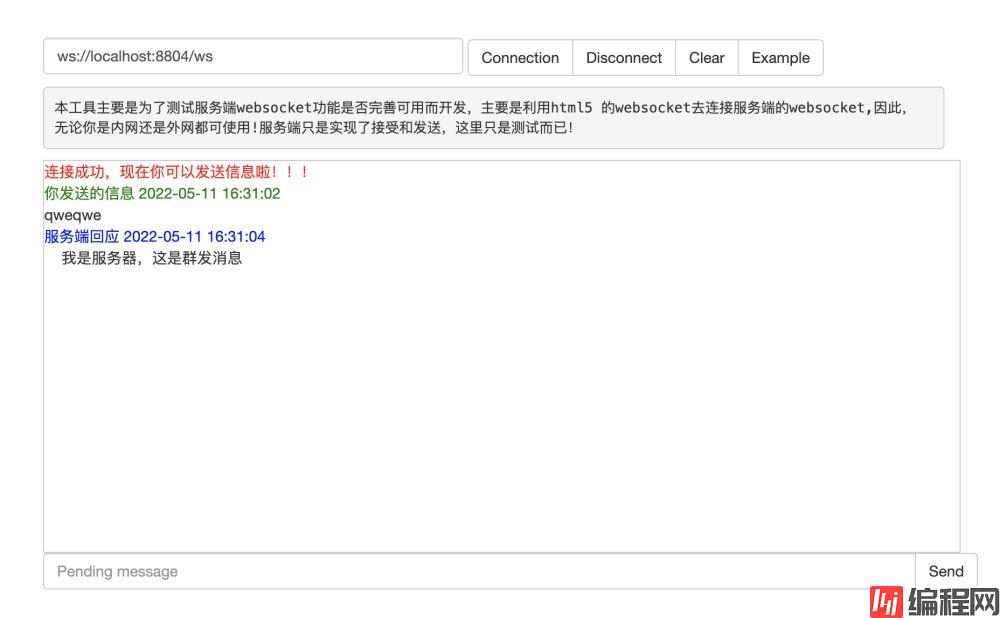Select the green 你发送的信息 label
Viewport: 1000px width, 618px height.
pos(89,194)
